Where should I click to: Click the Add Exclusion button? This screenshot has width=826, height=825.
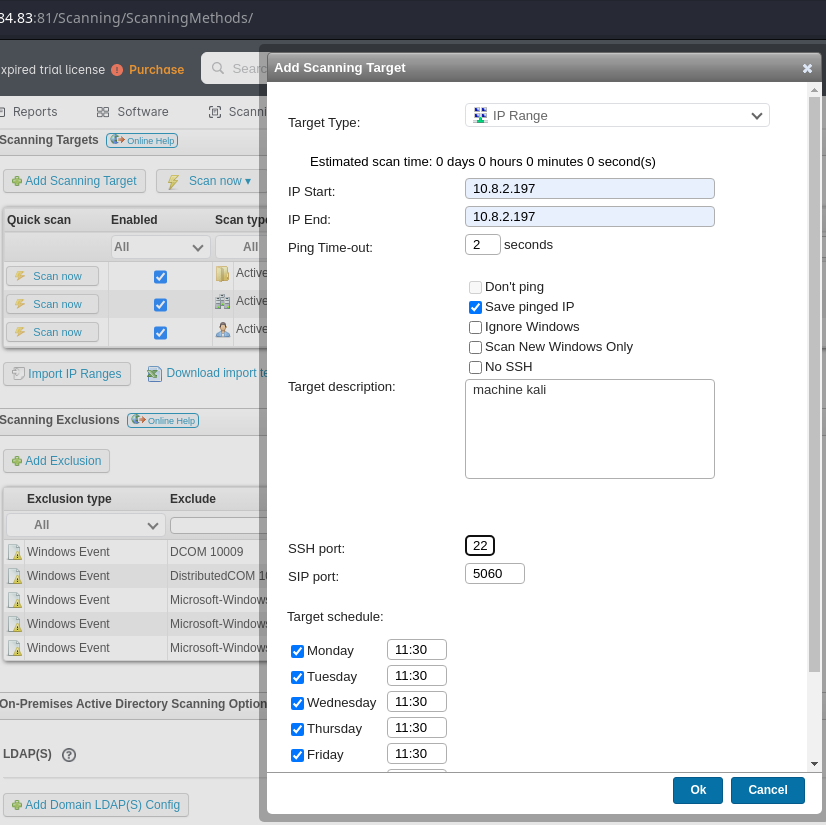(x=56, y=461)
